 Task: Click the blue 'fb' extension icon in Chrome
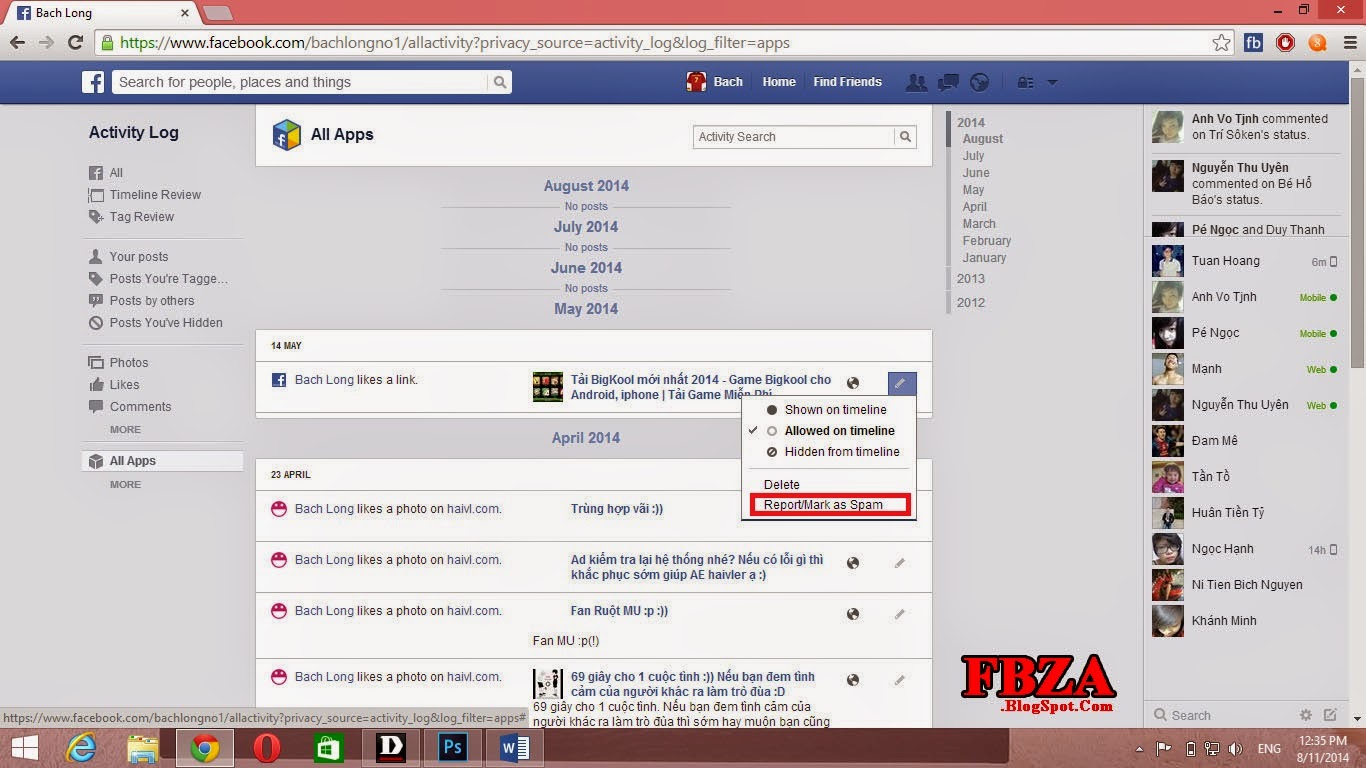point(1253,43)
